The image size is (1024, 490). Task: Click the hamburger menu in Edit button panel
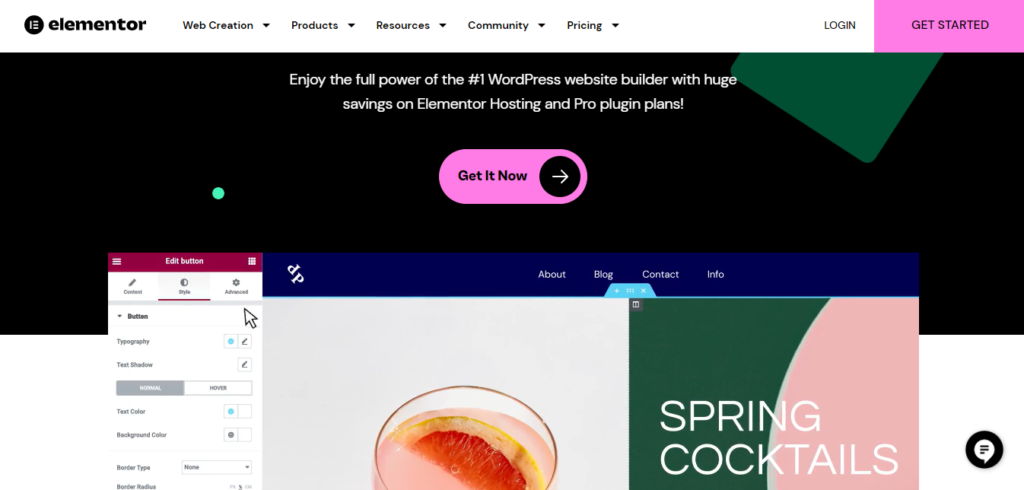[117, 261]
